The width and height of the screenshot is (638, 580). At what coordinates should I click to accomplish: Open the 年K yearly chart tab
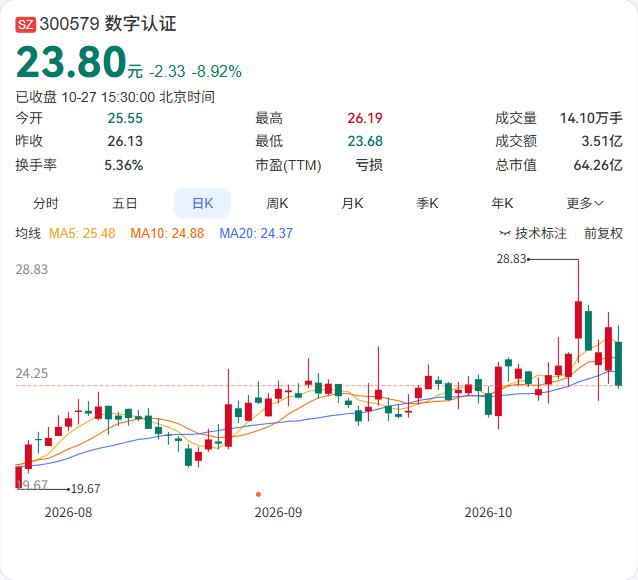502,203
